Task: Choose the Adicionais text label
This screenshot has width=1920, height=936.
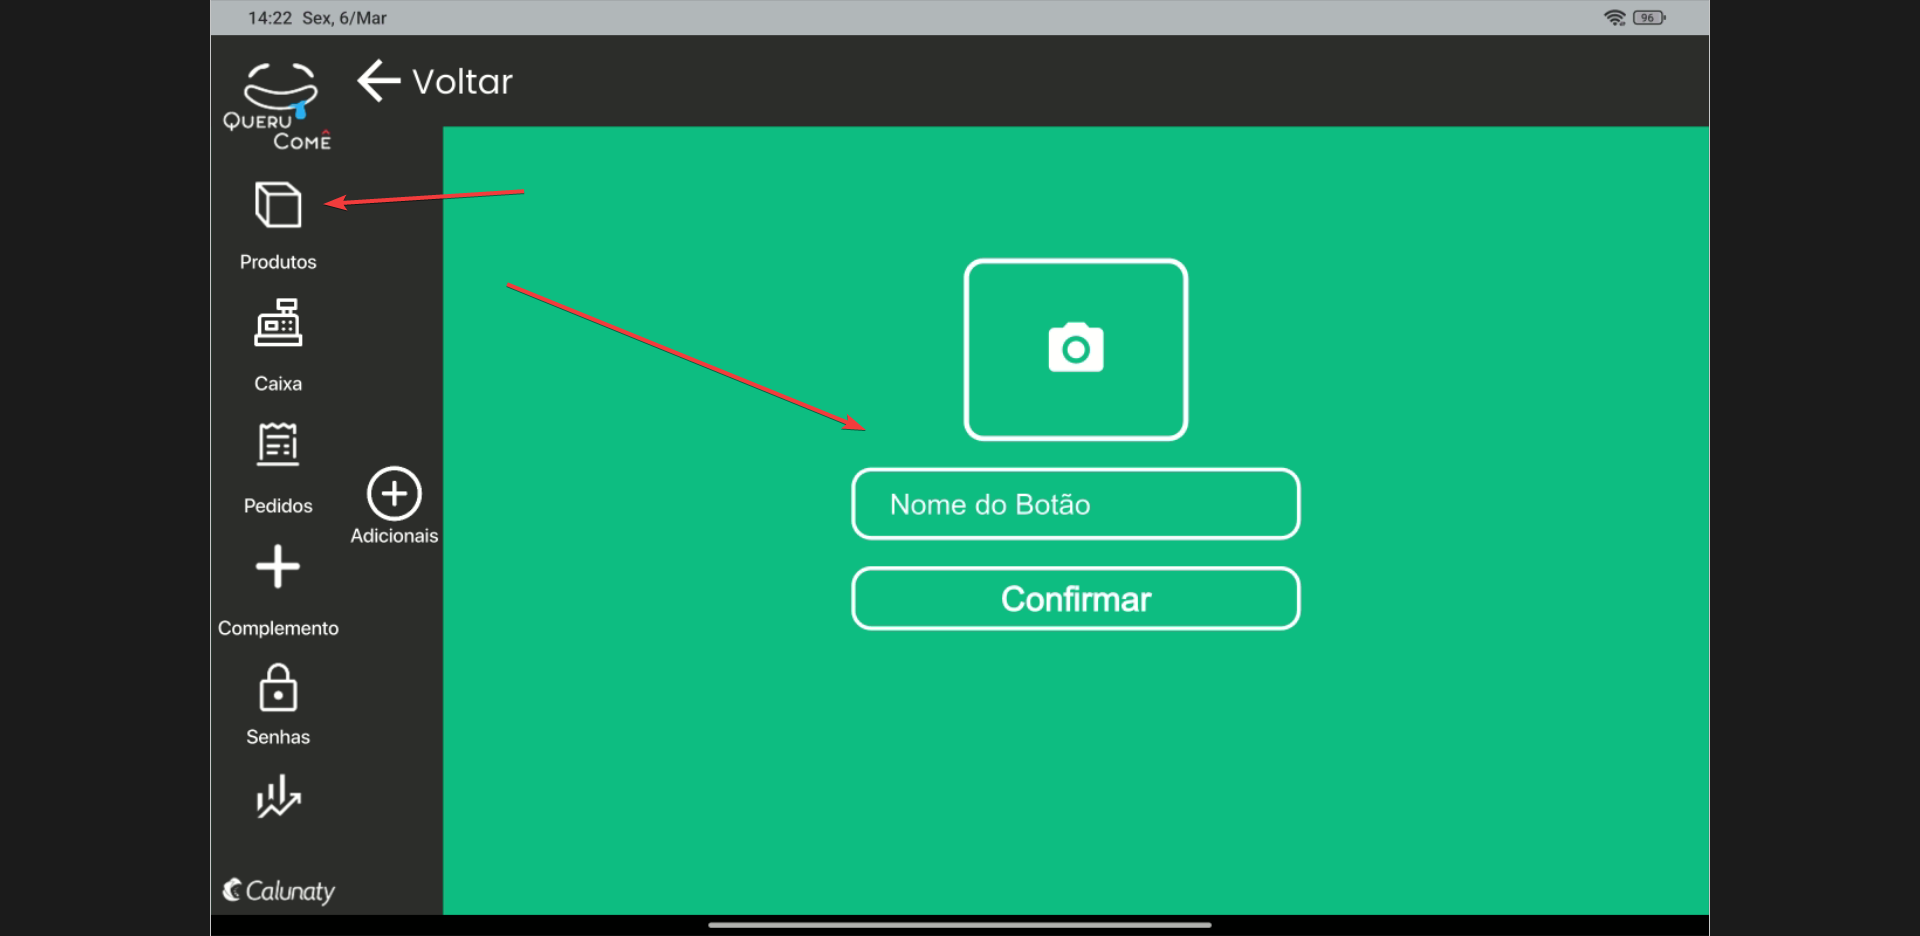Action: [x=394, y=536]
